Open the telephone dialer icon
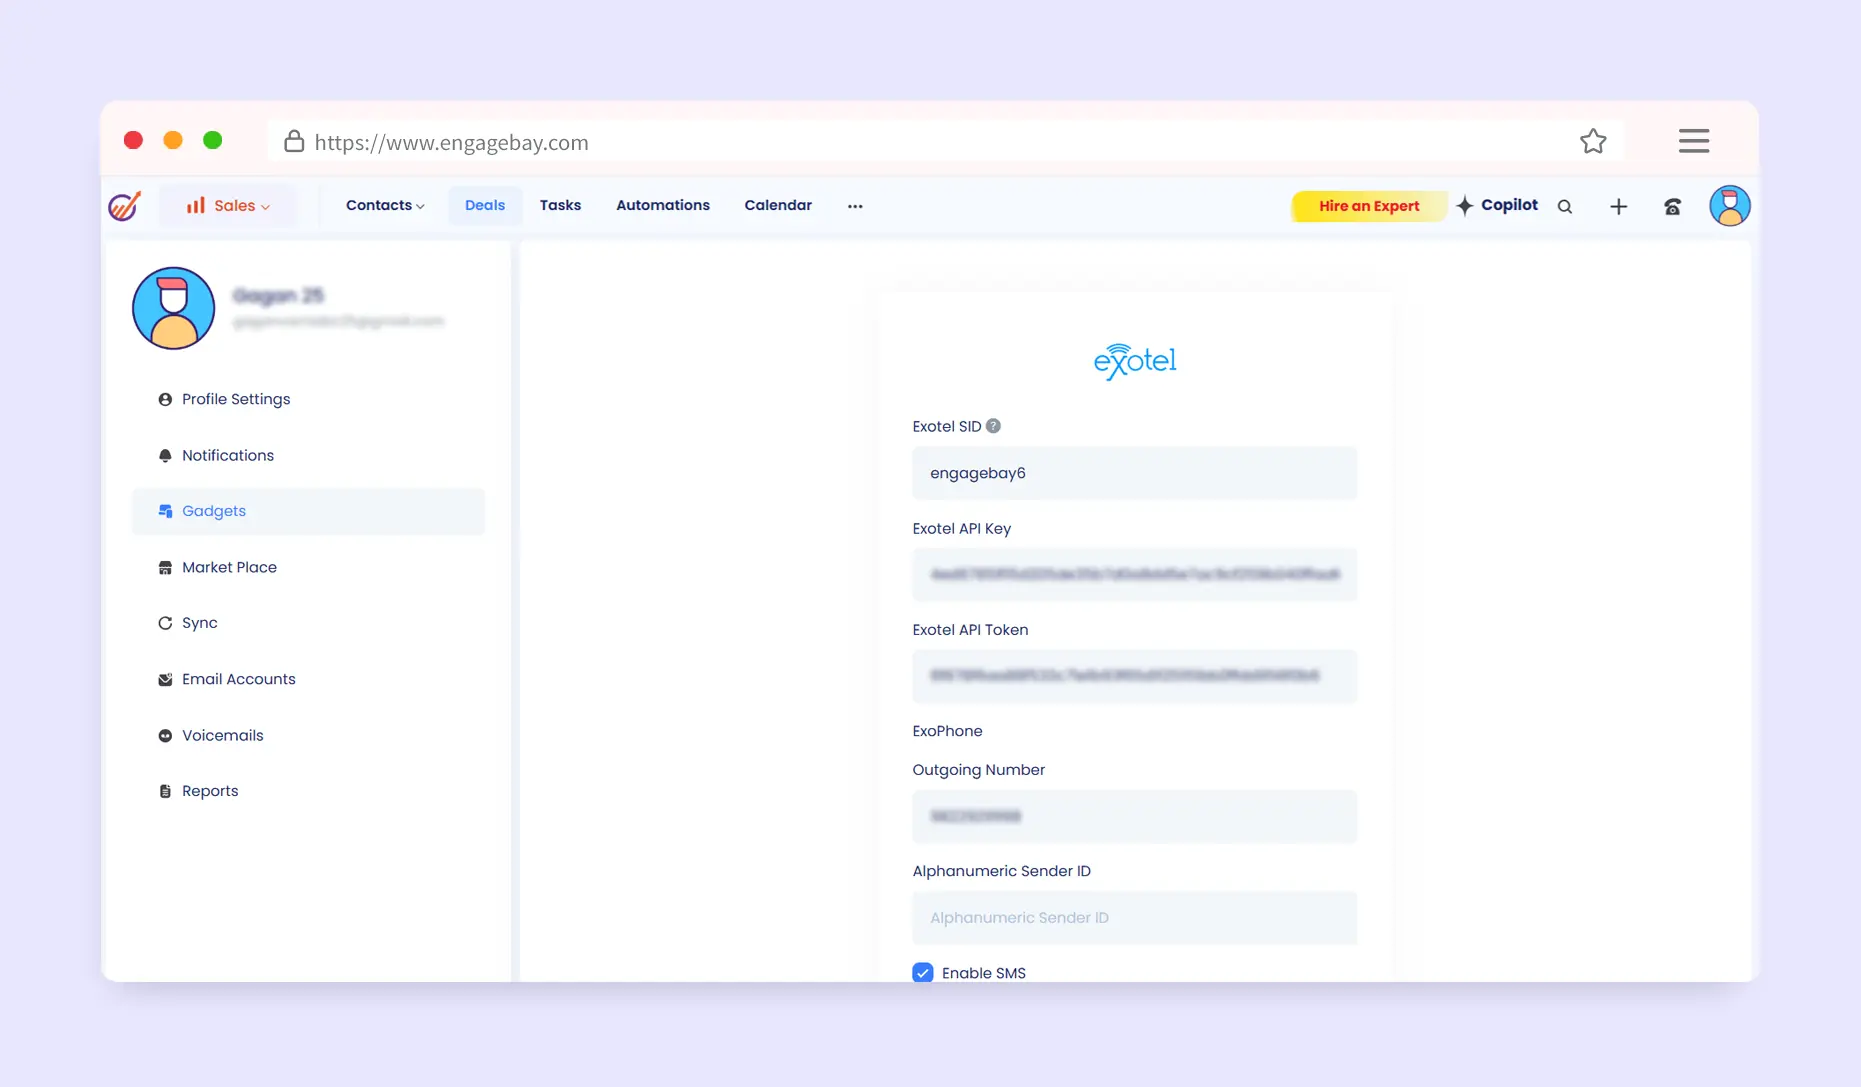1861x1087 pixels. (1672, 207)
